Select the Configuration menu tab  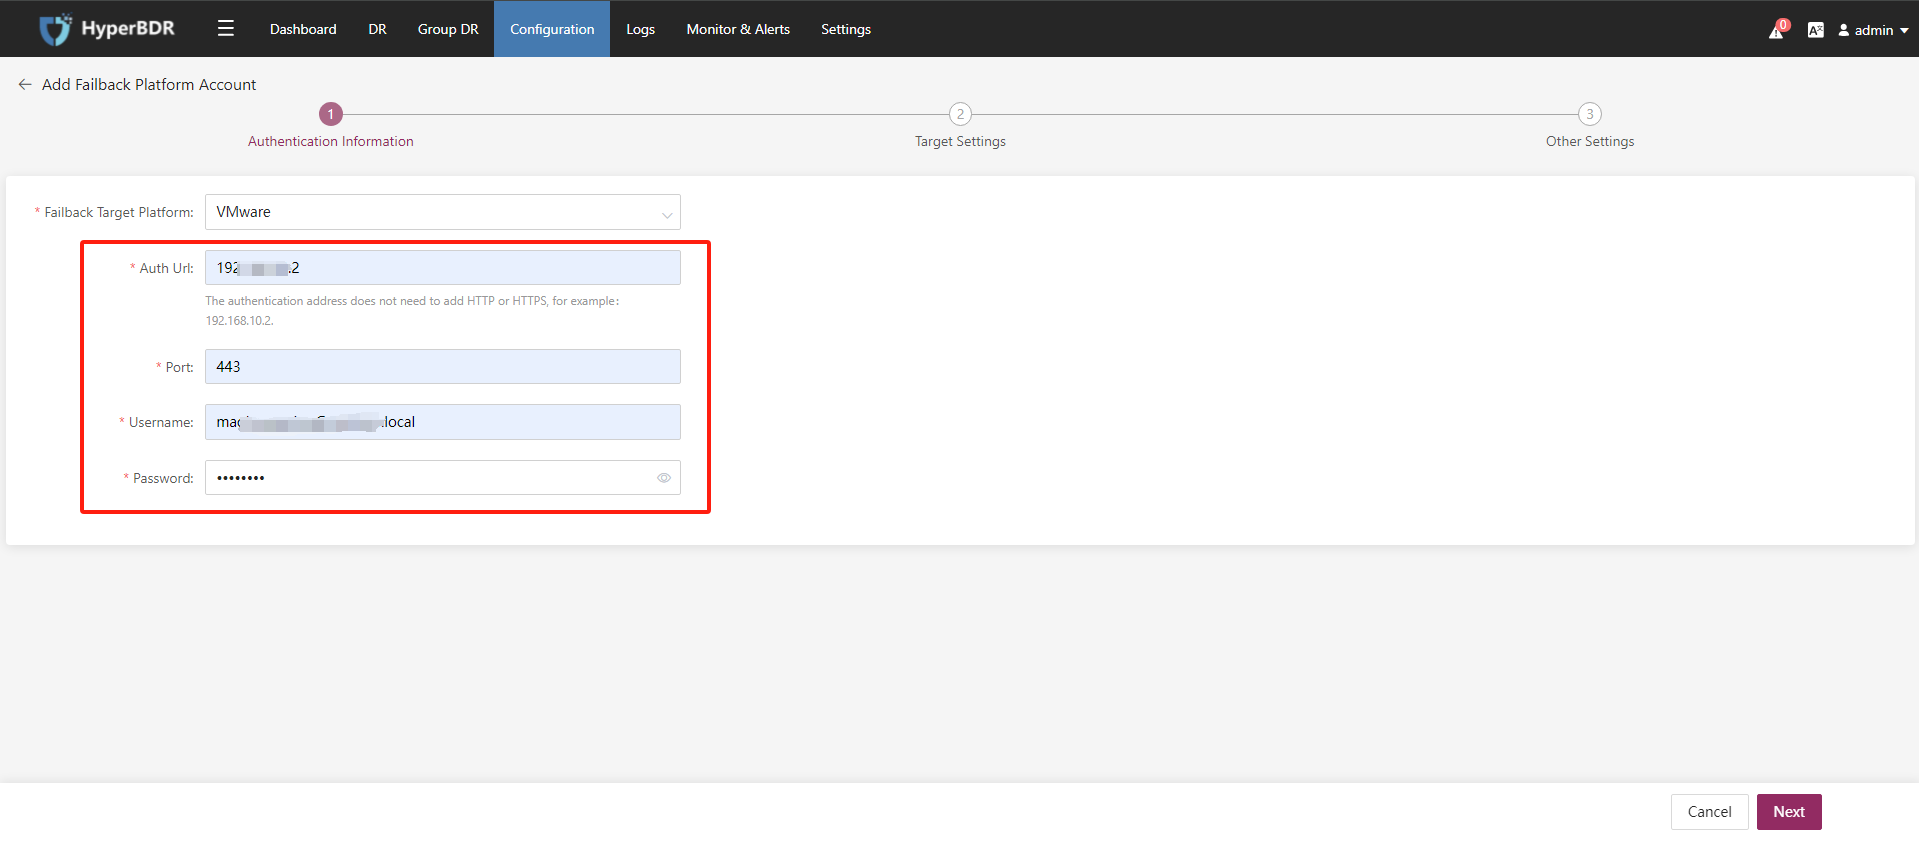click(552, 29)
